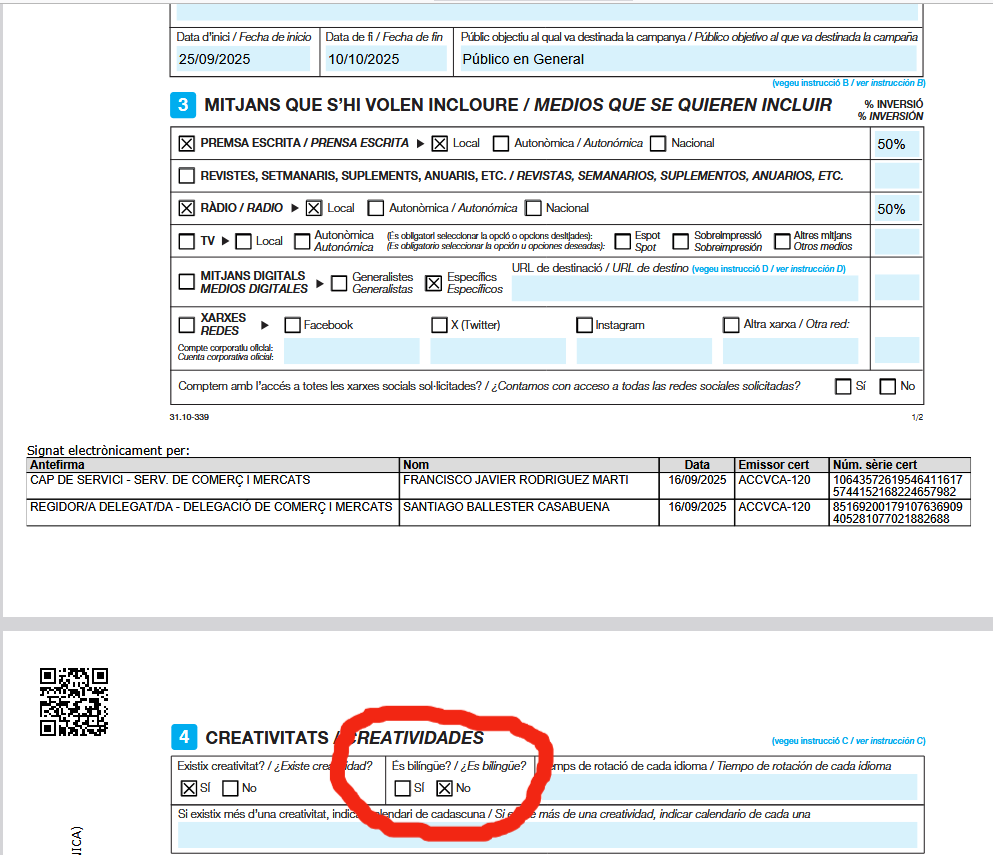Click the Data d'inici date field
Viewport: 993px width, 855px height.
pyautogui.click(x=244, y=59)
